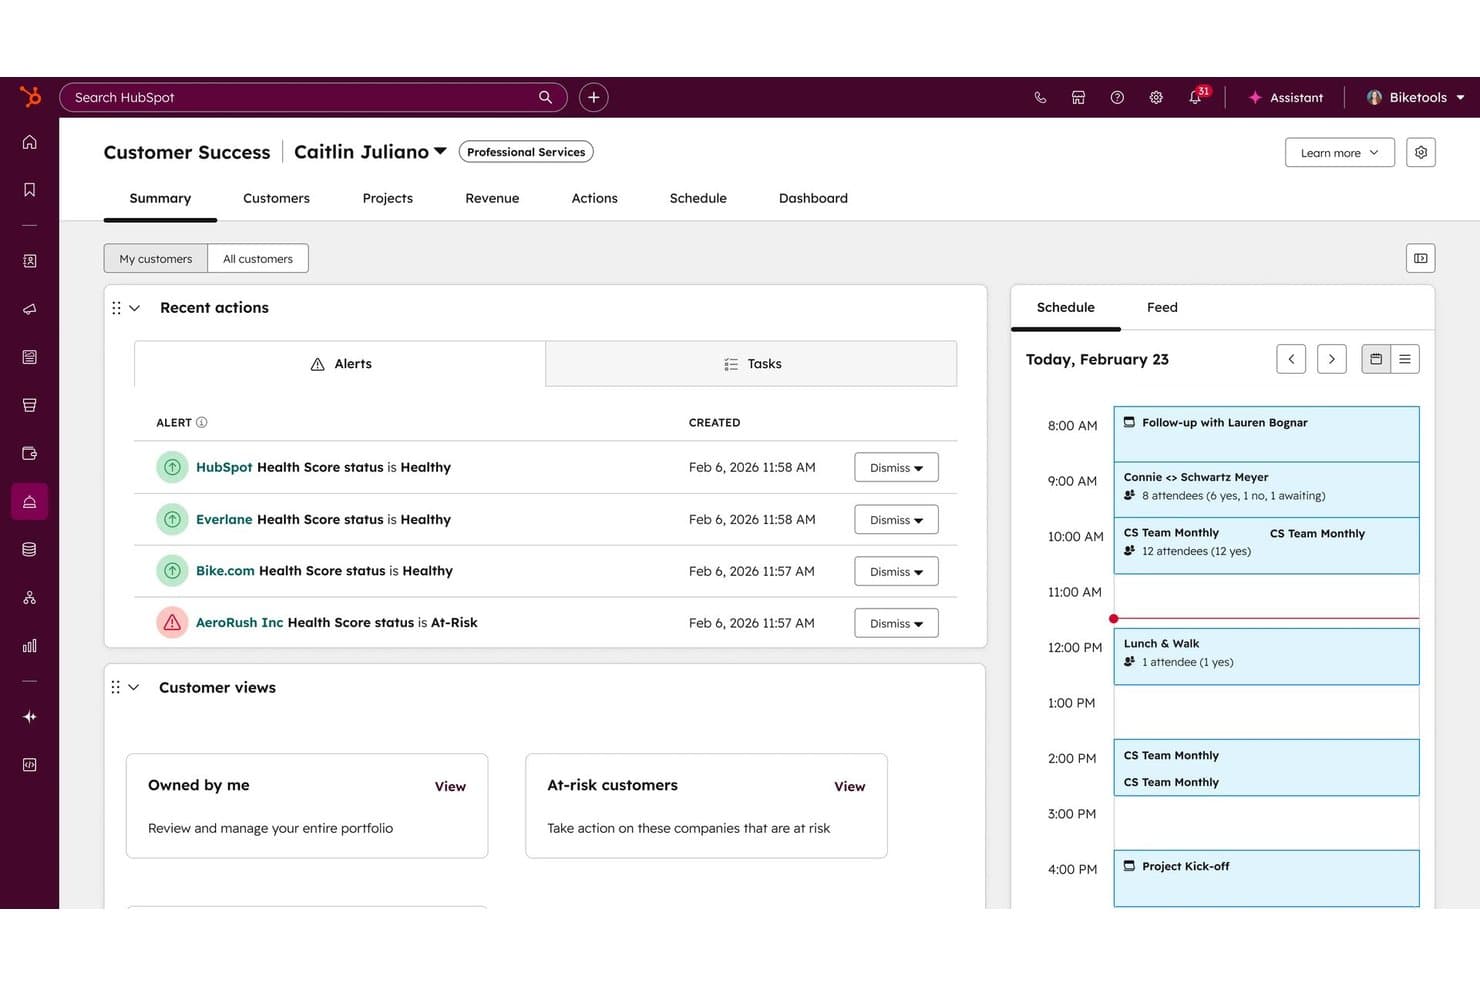Open the Home icon in sidebar
The image size is (1480, 987).
(30, 142)
